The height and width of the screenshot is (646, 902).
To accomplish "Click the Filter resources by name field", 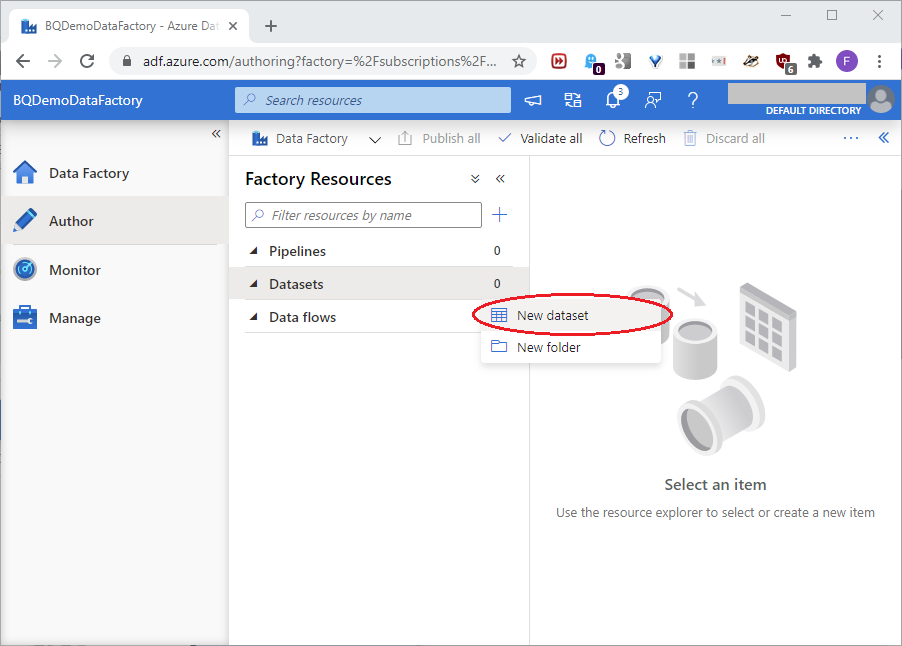I will click(370, 215).
